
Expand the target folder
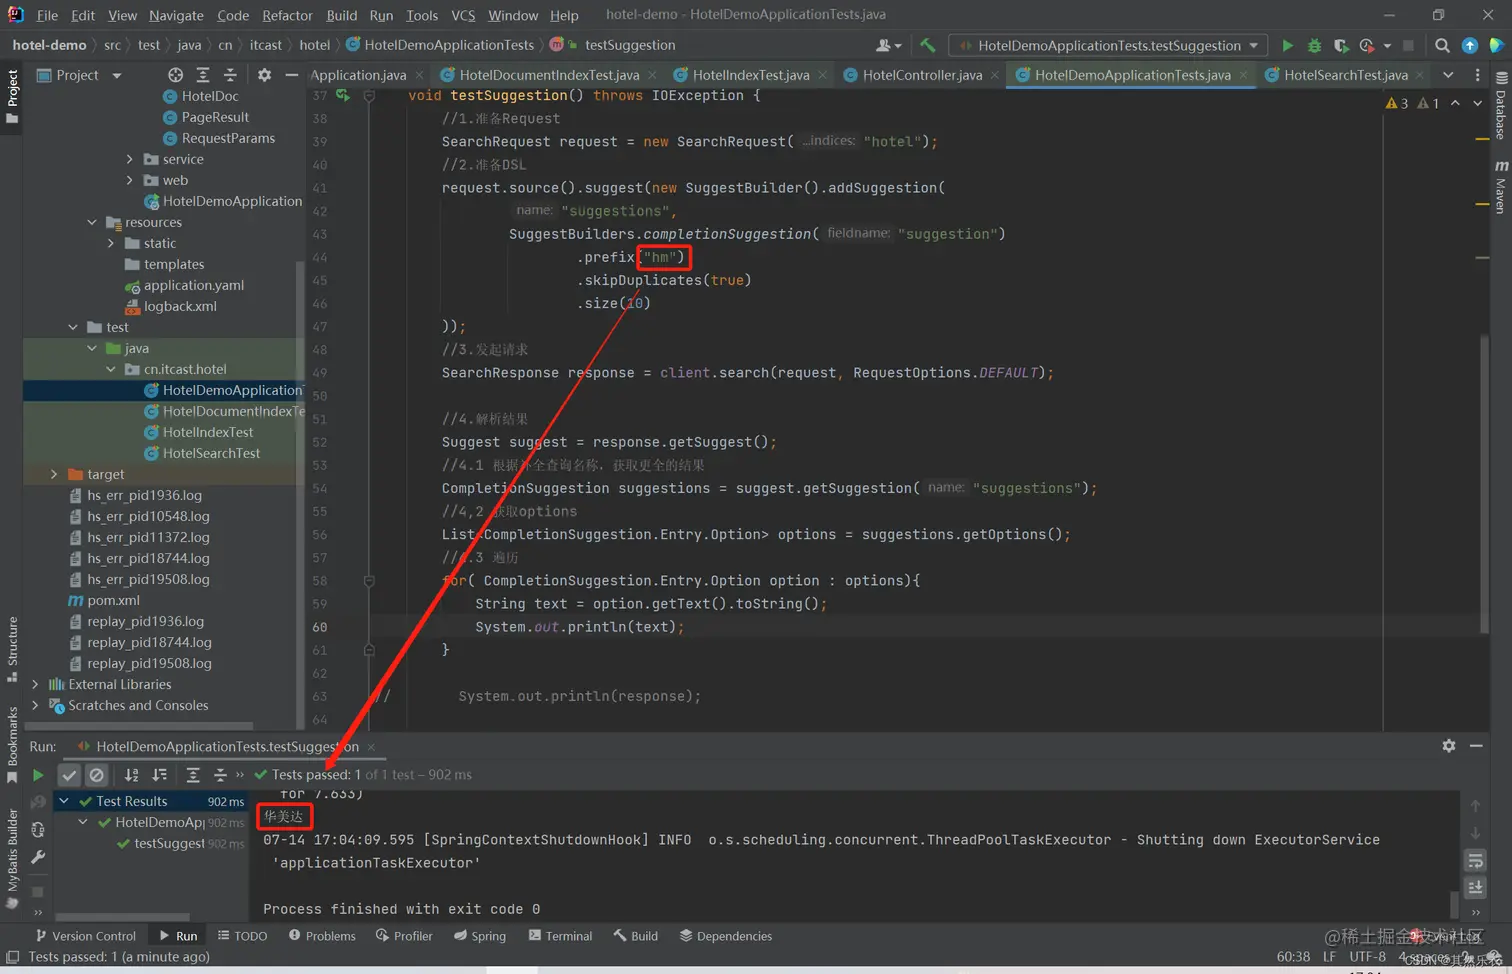[x=55, y=474]
